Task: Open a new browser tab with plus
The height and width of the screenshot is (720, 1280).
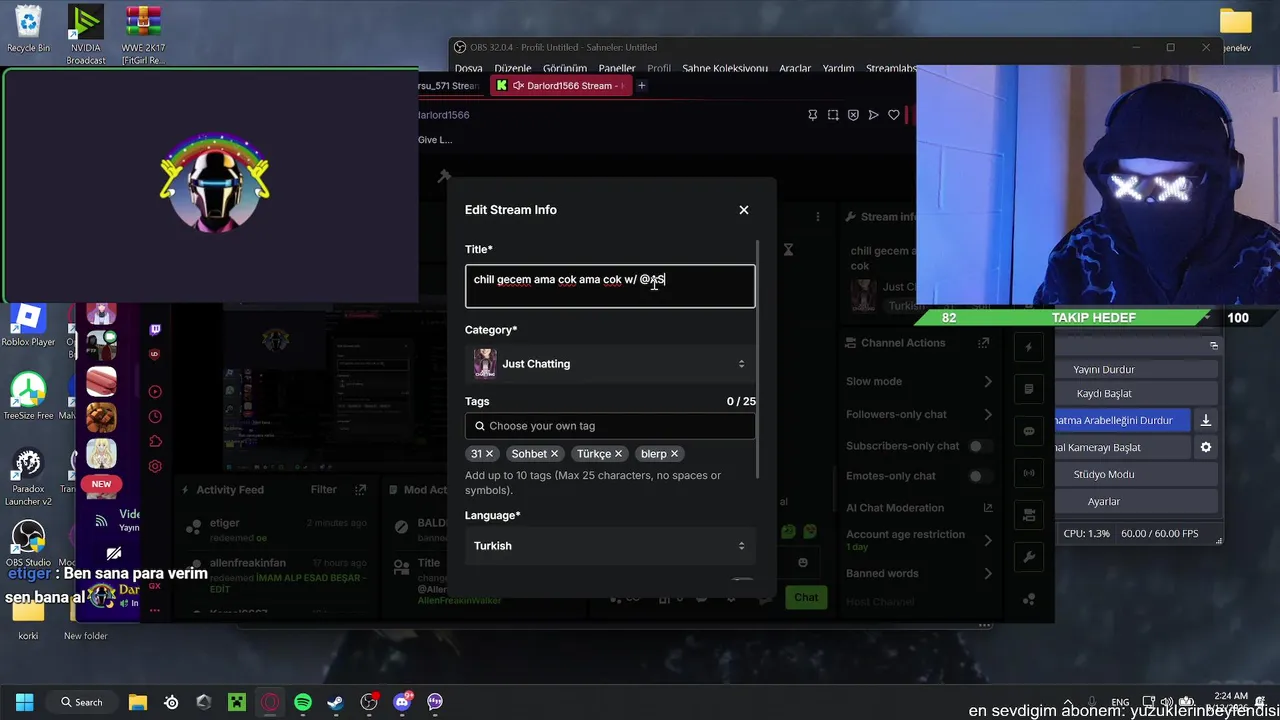Action: point(642,86)
